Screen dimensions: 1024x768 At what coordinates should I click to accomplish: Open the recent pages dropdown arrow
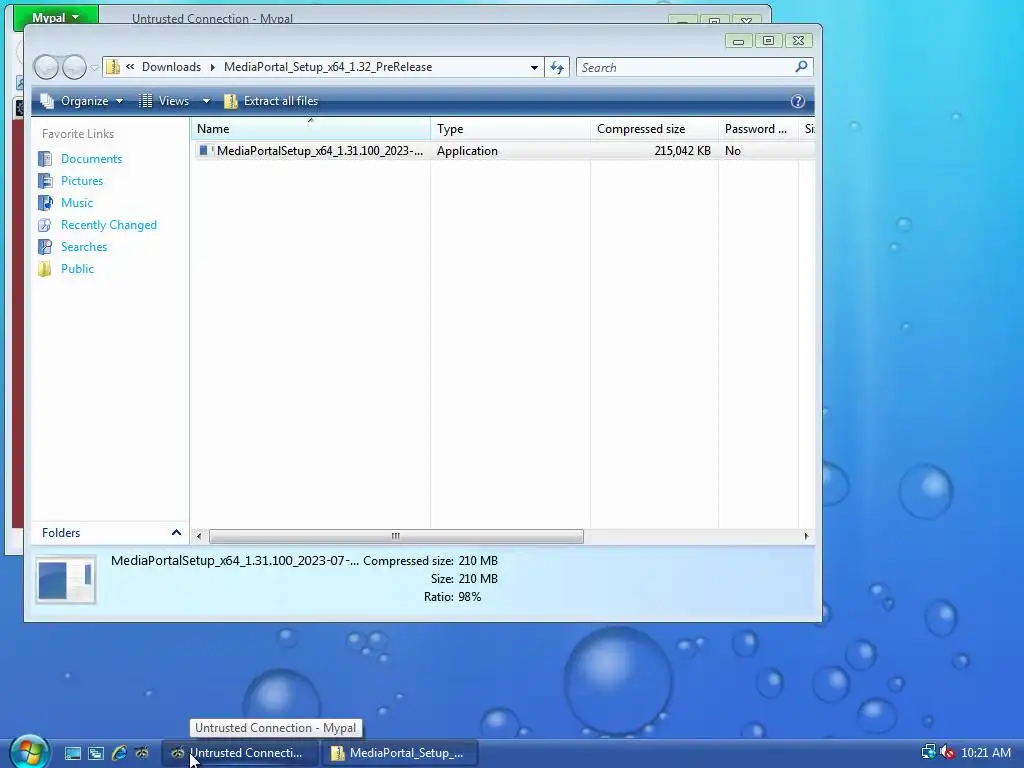[94, 67]
